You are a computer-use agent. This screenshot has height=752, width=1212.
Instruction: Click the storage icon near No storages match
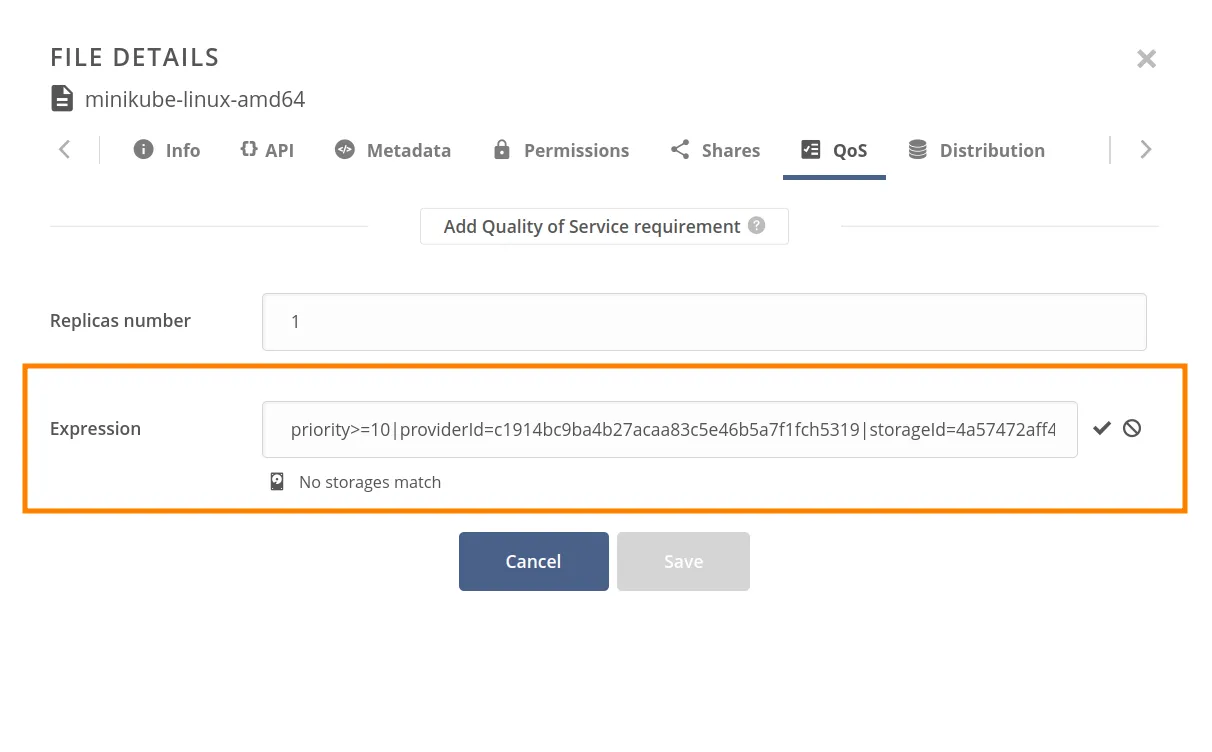[277, 481]
